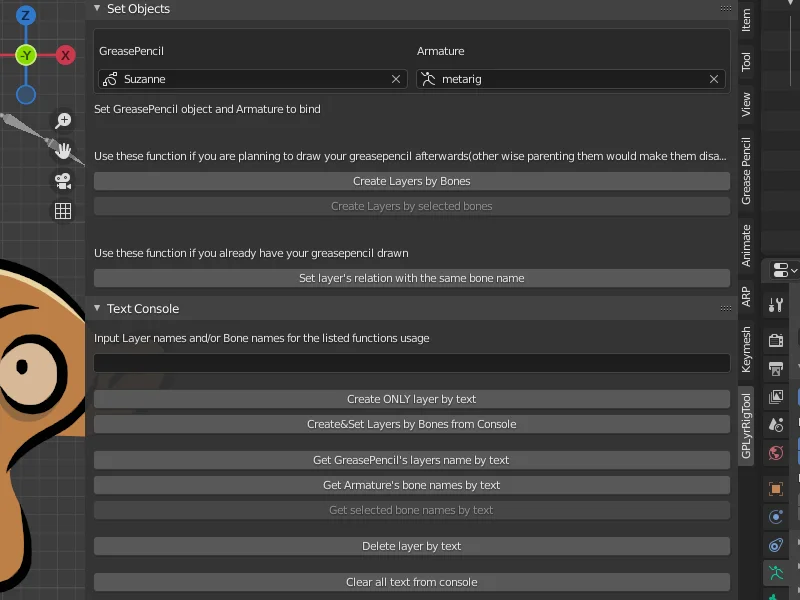The image size is (800, 600).
Task: Open World properties using the globe icon
Action: click(x=776, y=452)
